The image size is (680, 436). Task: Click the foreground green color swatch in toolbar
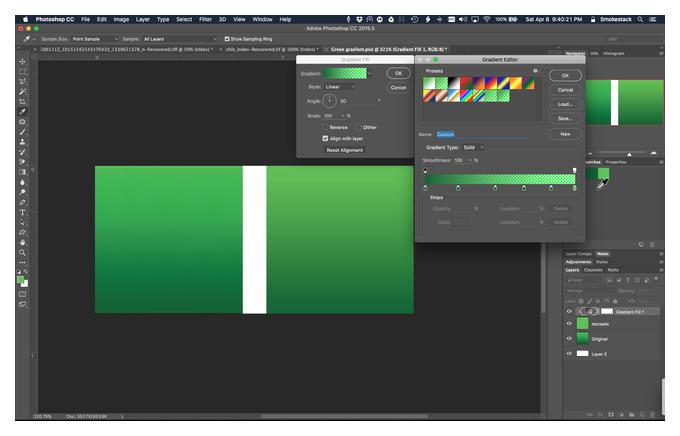coord(20,280)
